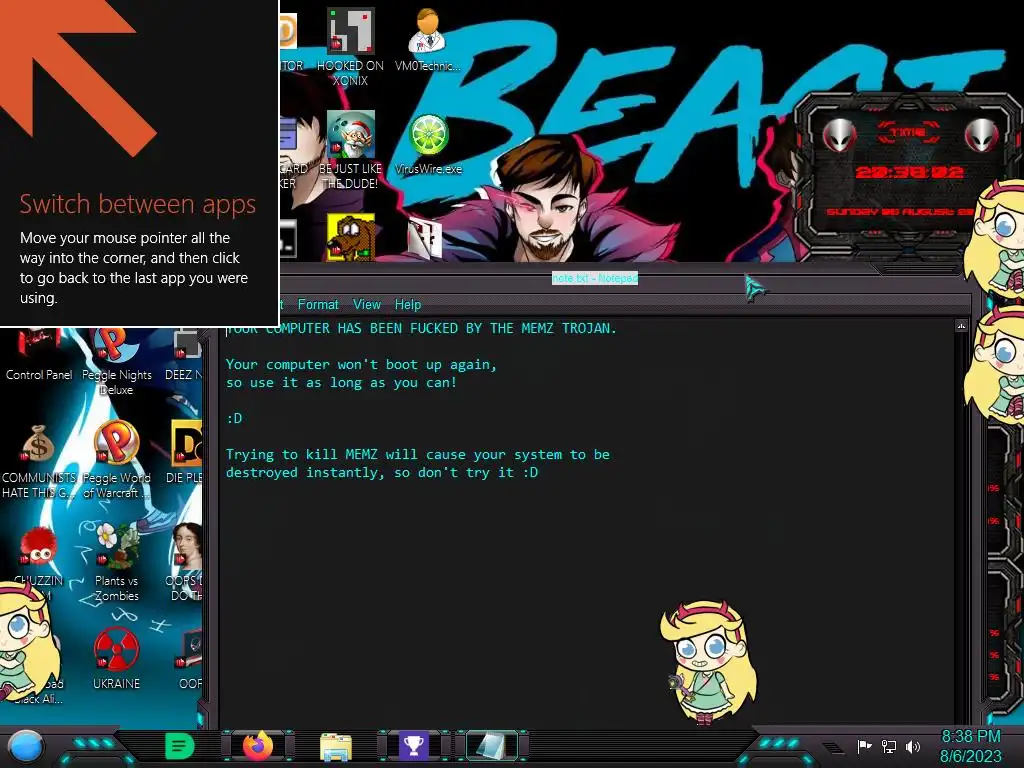Open the network tray icon
The image size is (1024, 768).
click(889, 746)
